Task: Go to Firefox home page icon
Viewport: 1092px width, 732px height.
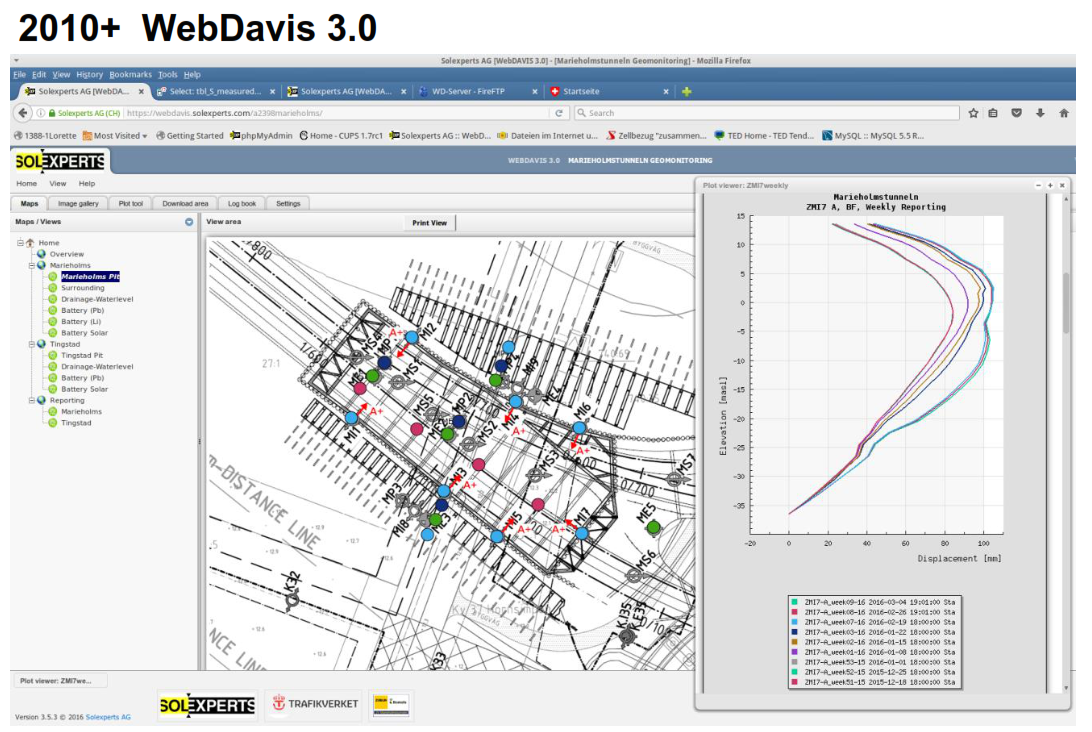Action: 1063,113
